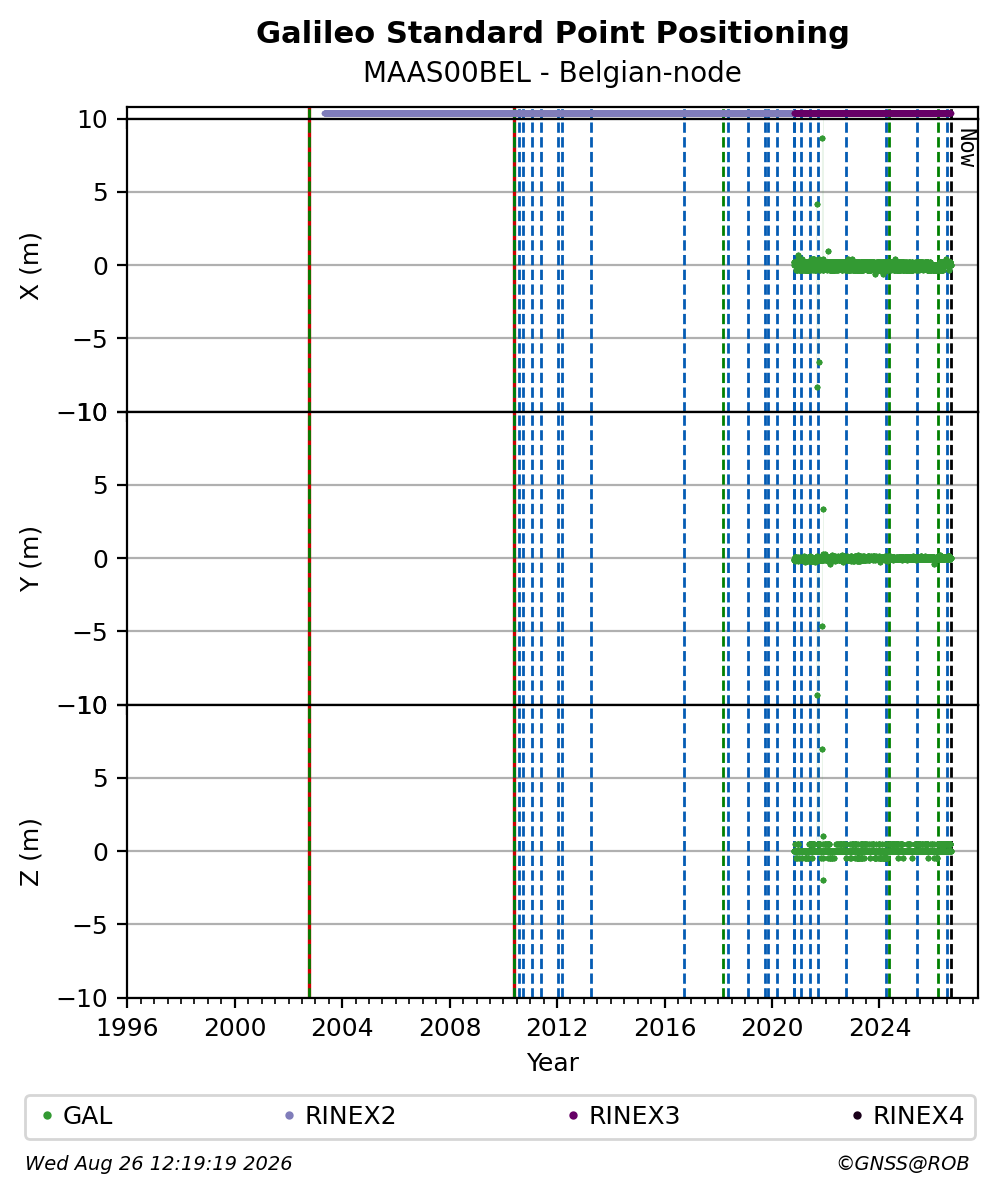This screenshot has width=997, height=1194.
Task: Click the Y panel outlier point near 3.3 m
Action: coord(823,509)
